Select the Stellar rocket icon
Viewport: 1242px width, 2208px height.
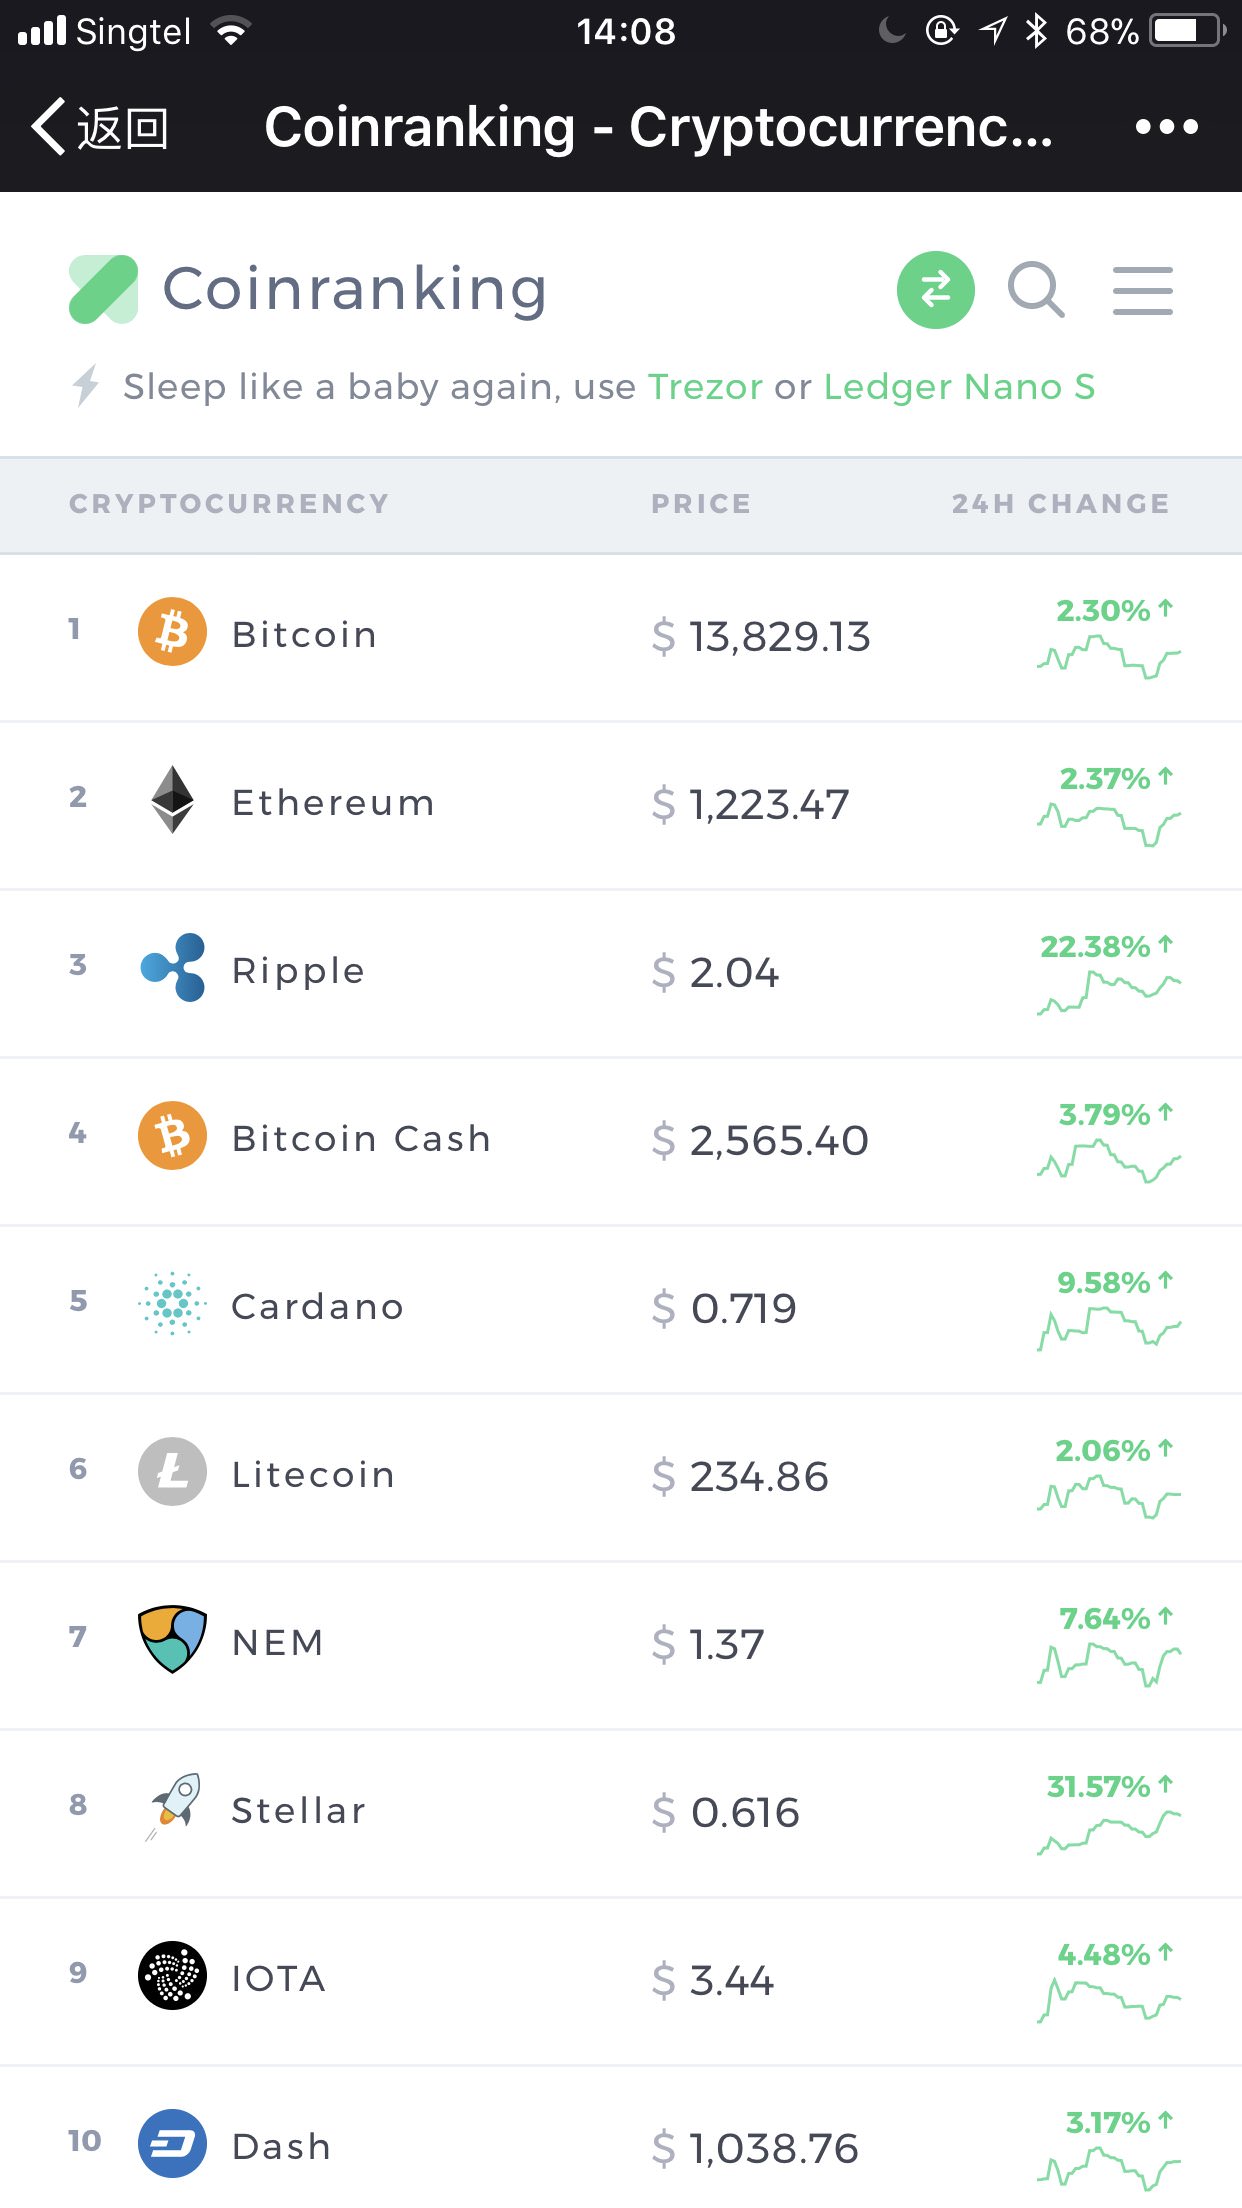point(174,1808)
